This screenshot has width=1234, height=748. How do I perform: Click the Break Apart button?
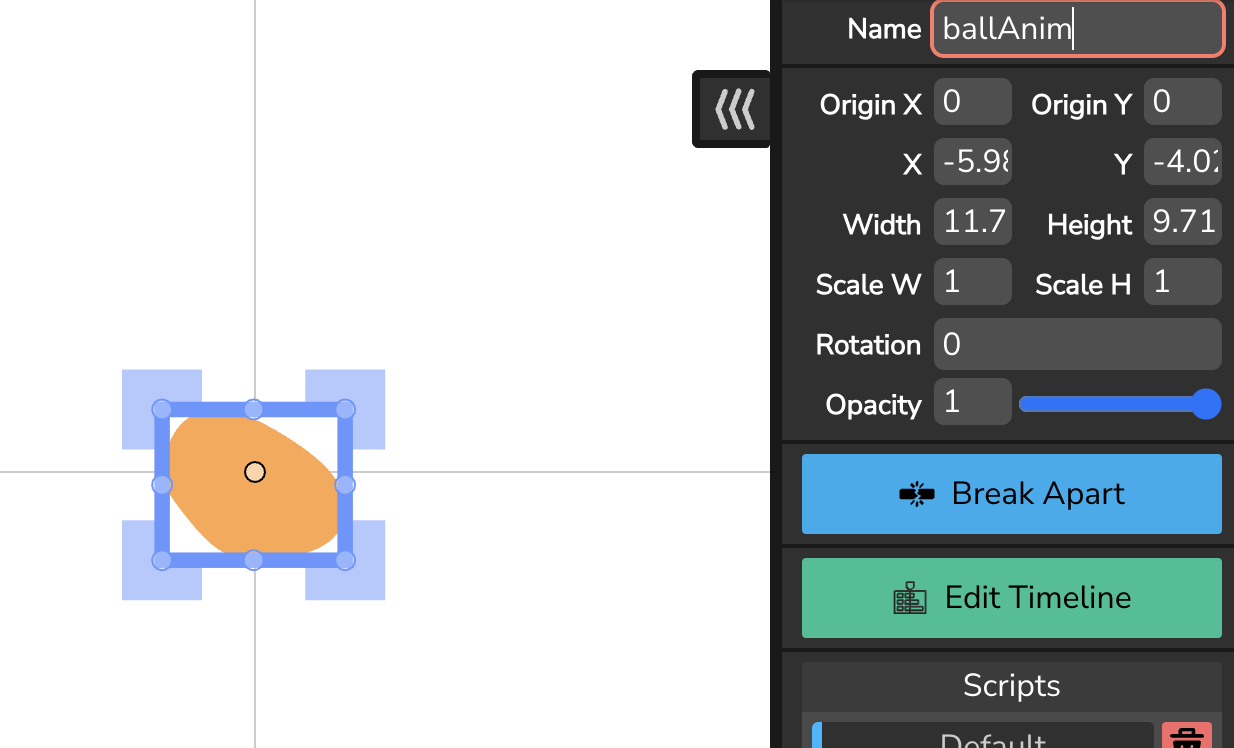(x=1012, y=494)
